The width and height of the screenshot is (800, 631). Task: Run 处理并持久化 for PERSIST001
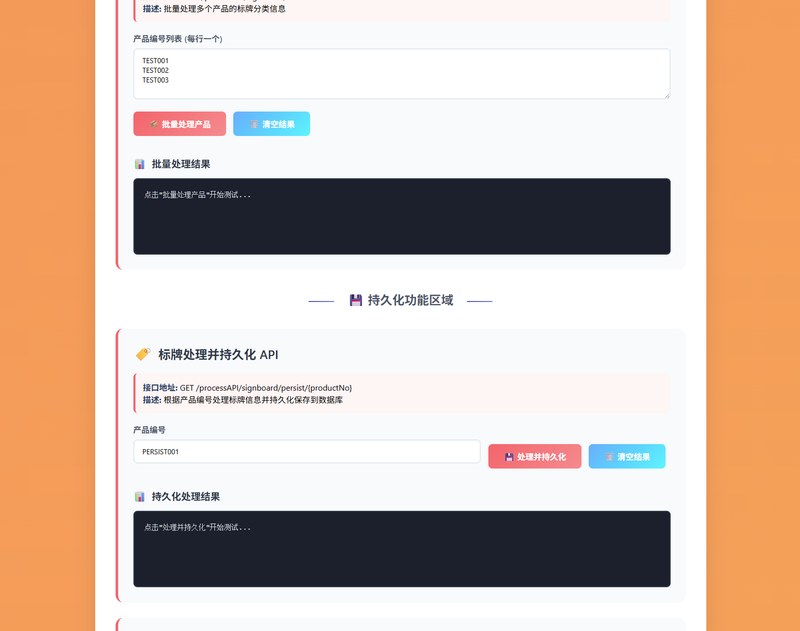point(535,457)
